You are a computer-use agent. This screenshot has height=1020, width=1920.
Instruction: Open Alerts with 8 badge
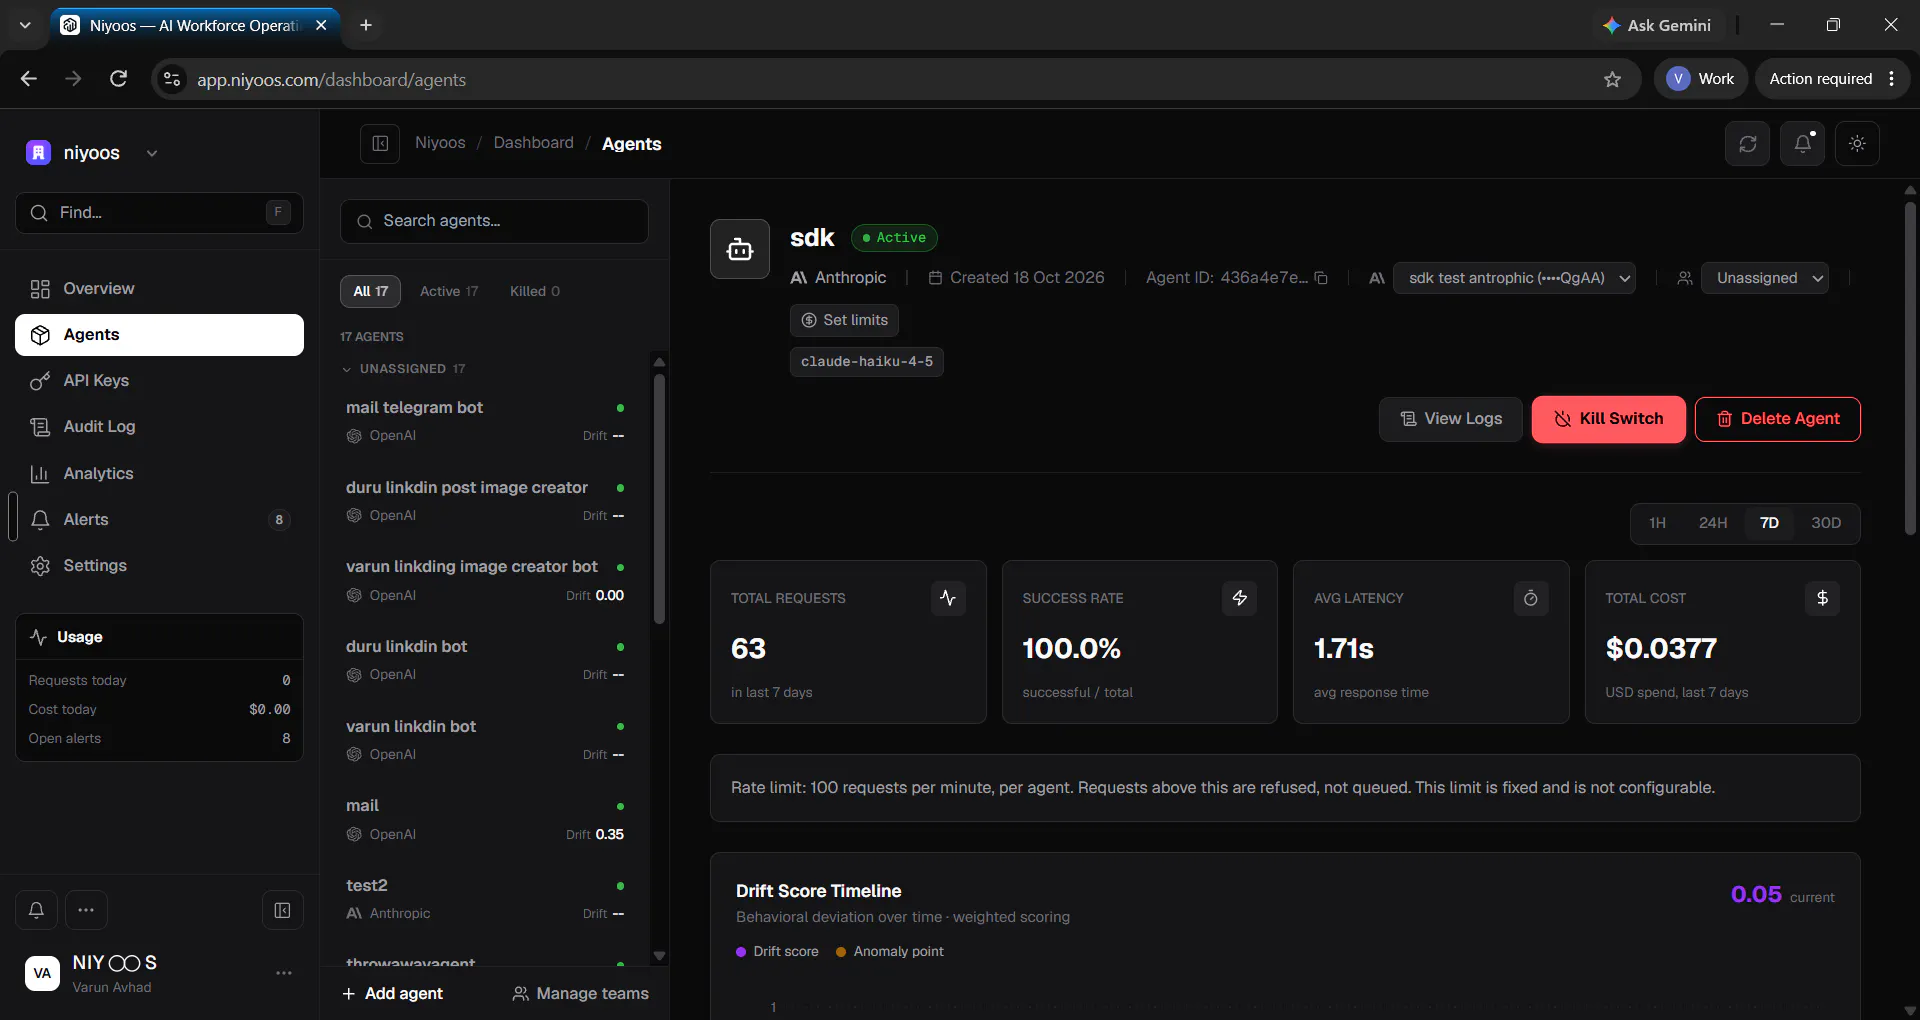pyautogui.click(x=159, y=520)
